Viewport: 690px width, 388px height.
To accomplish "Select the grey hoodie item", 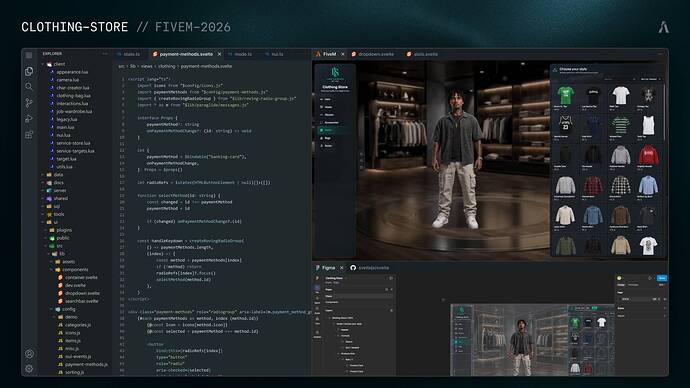I will 620,156.
